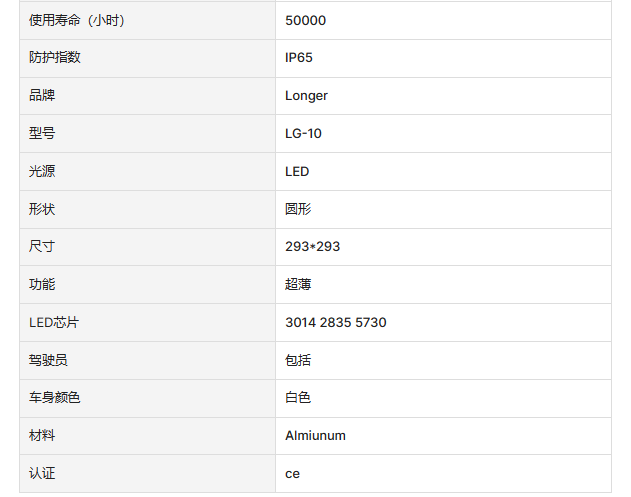631x497 pixels.
Task: Select the ce certification value
Action: 292,473
